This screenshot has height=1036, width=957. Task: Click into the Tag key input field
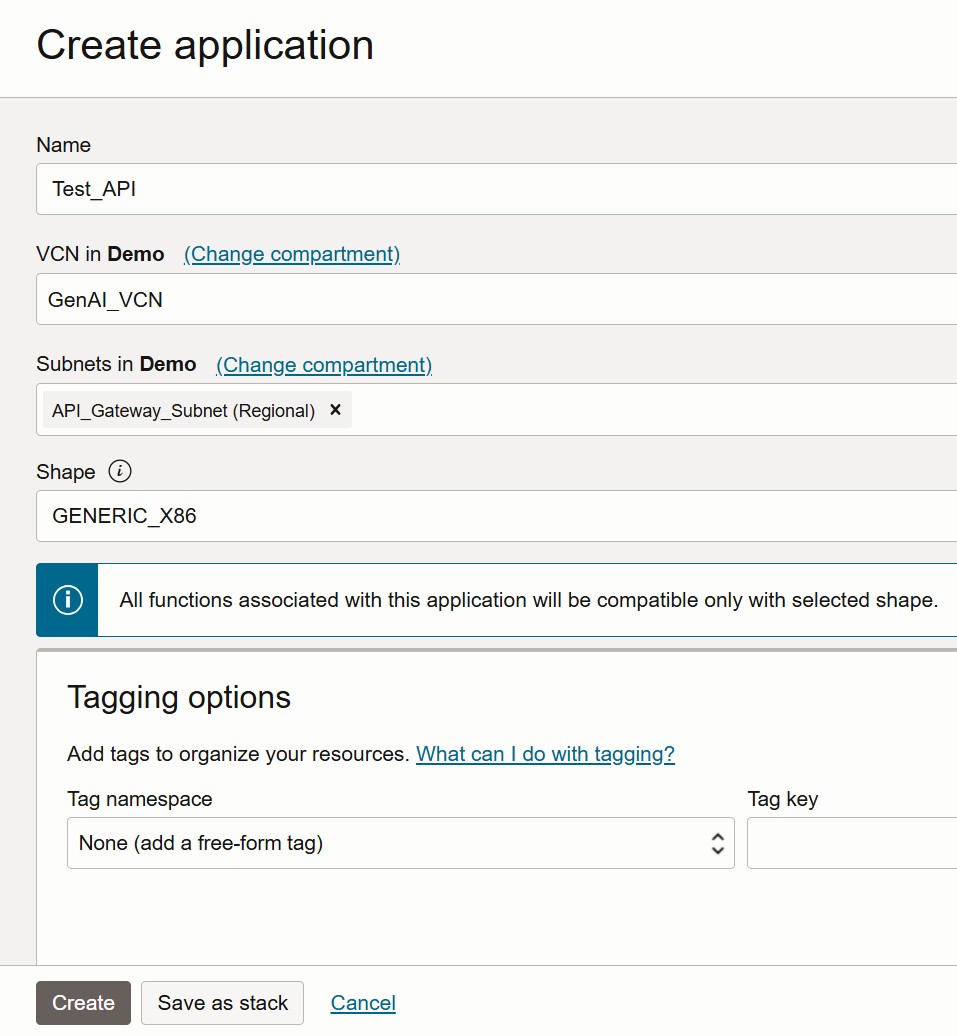point(850,843)
